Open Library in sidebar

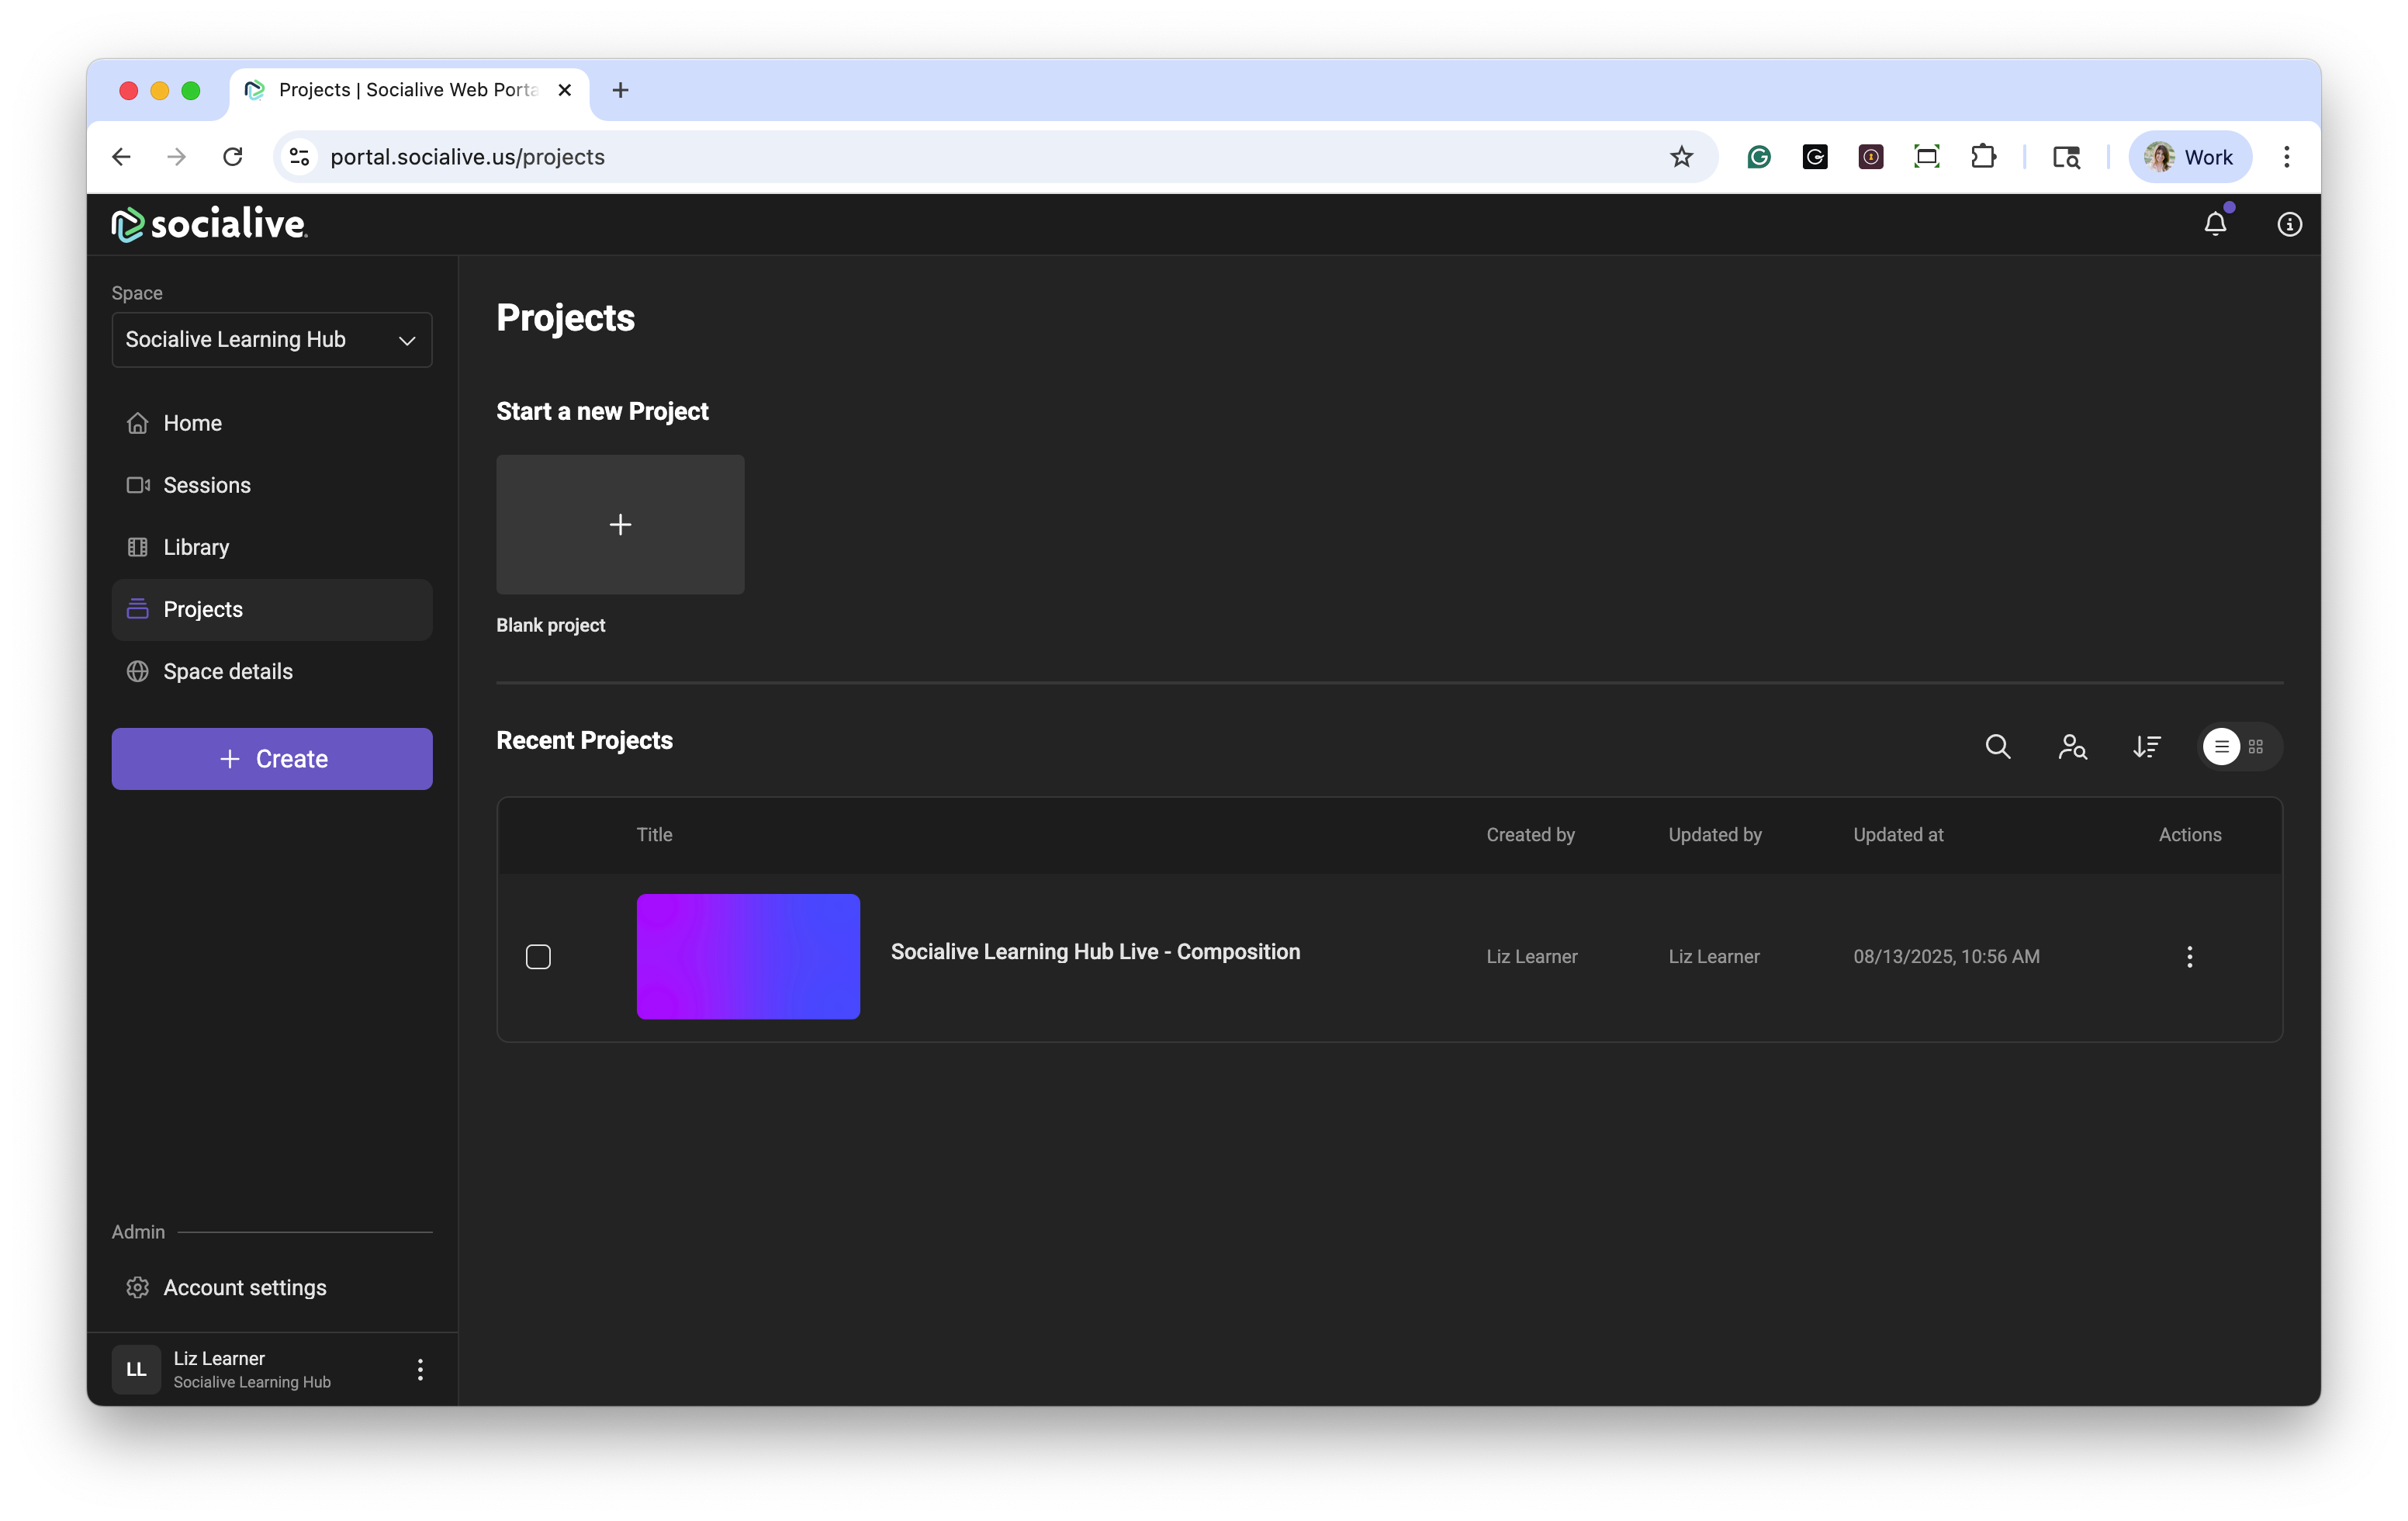196,547
